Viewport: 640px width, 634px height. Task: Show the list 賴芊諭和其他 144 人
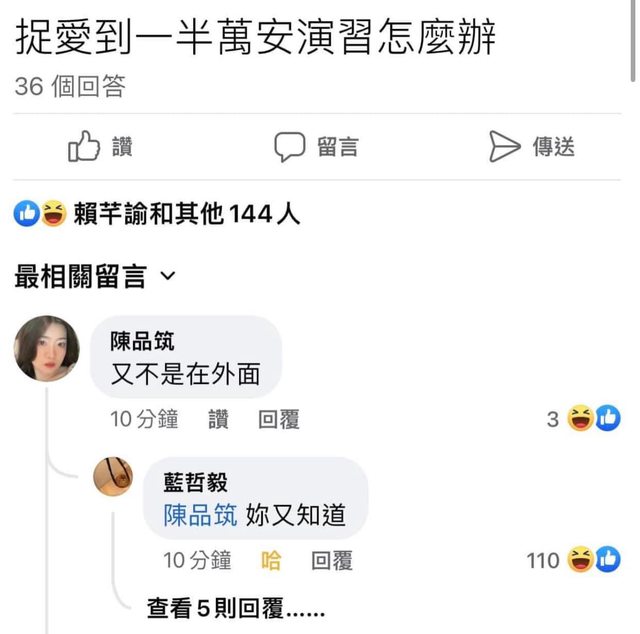coord(187,214)
